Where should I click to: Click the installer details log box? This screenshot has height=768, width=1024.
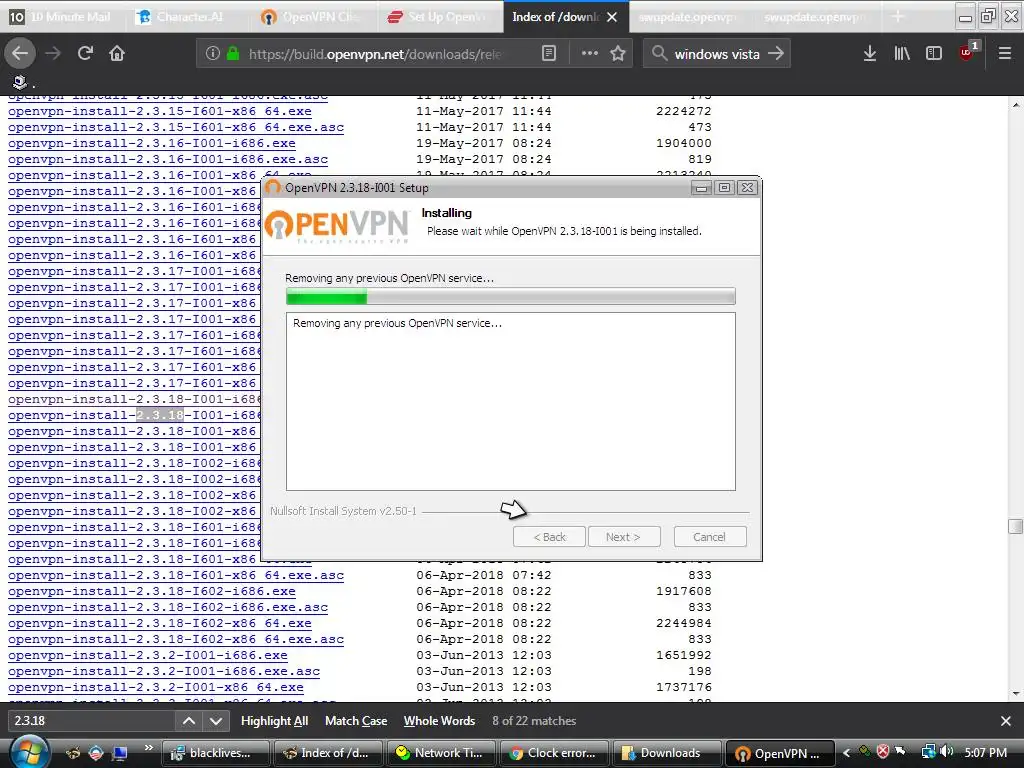511,402
